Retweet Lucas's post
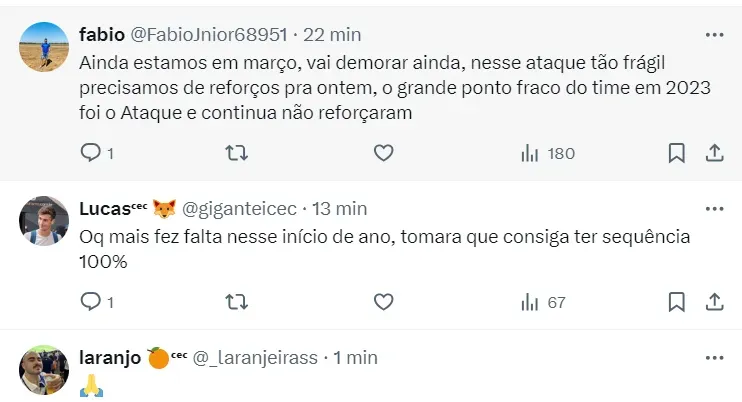The width and height of the screenshot is (742, 402). click(x=236, y=301)
